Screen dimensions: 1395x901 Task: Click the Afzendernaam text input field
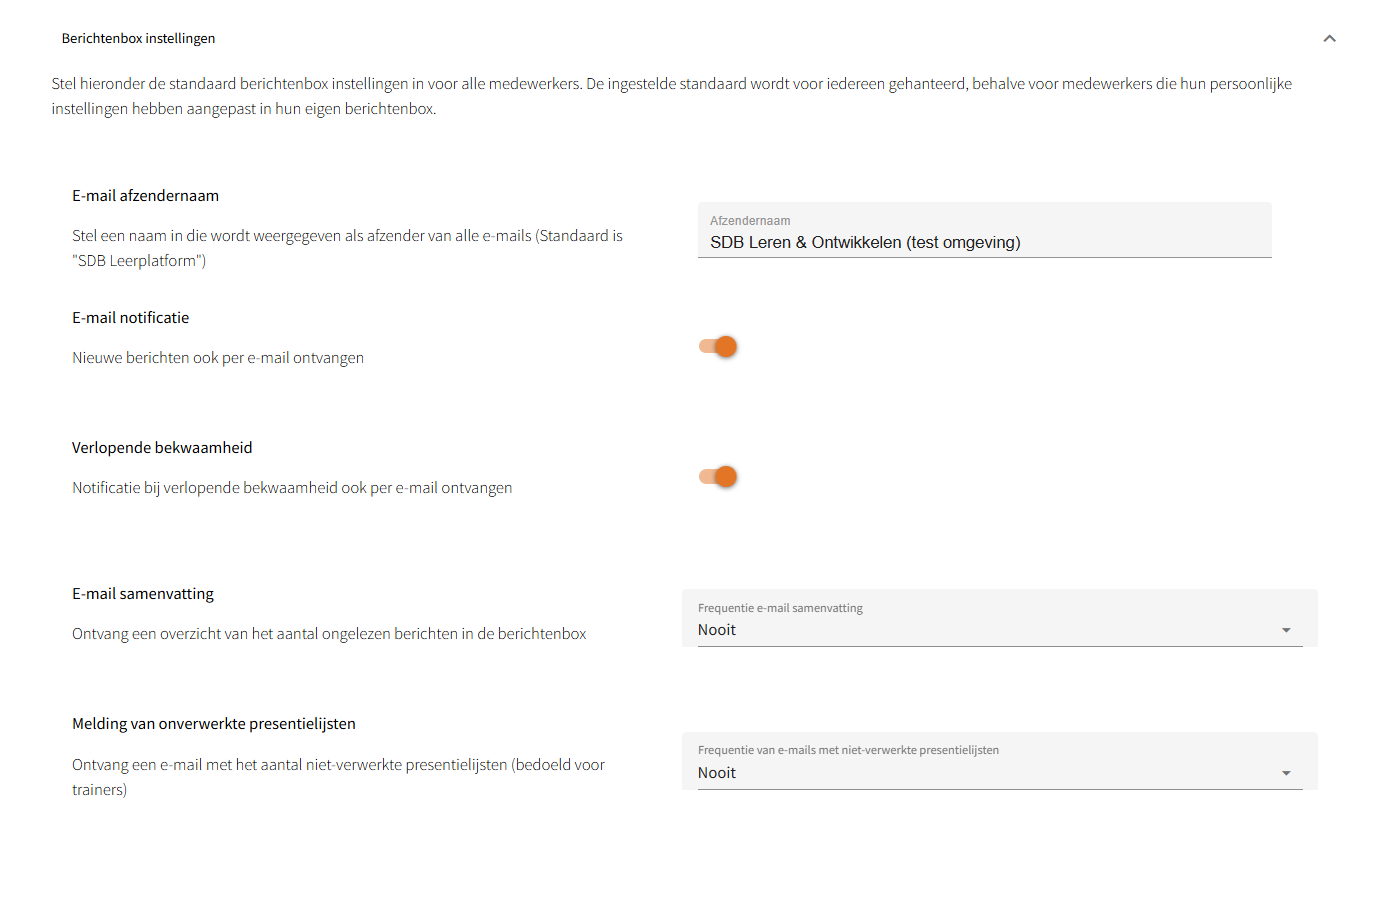click(984, 242)
